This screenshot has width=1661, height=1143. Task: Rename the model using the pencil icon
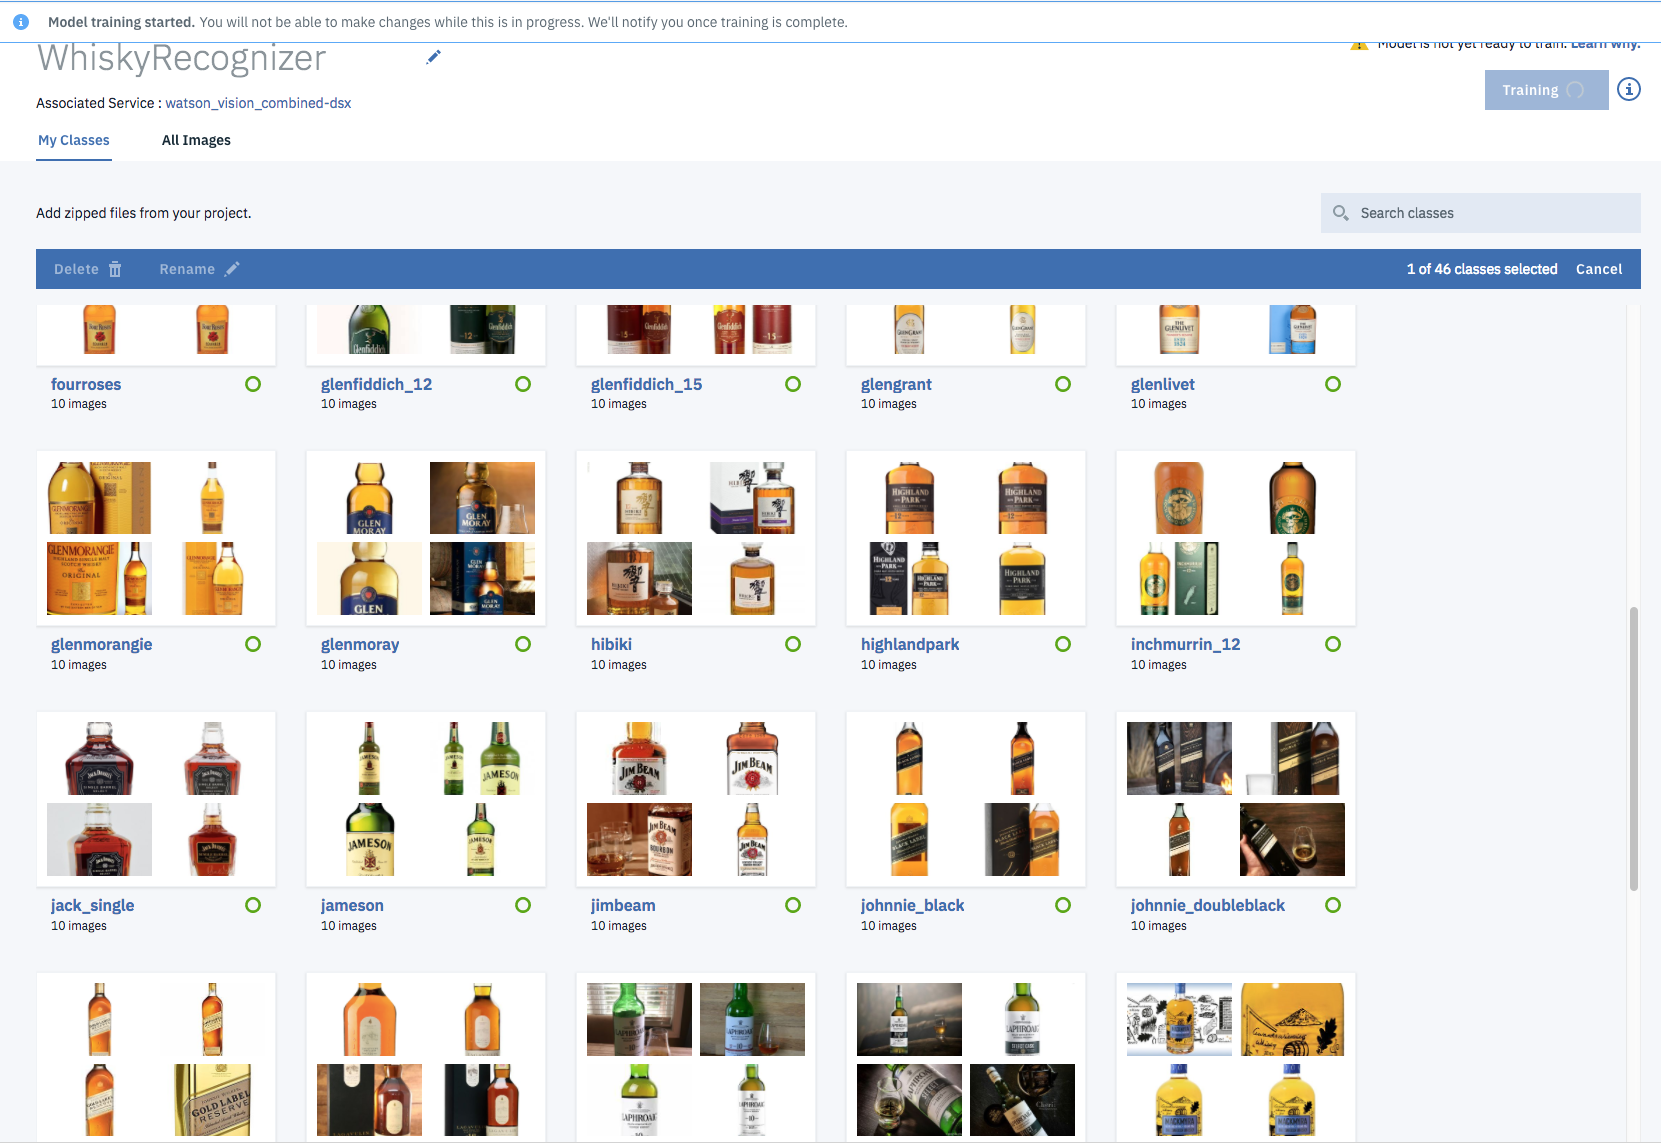tap(434, 57)
